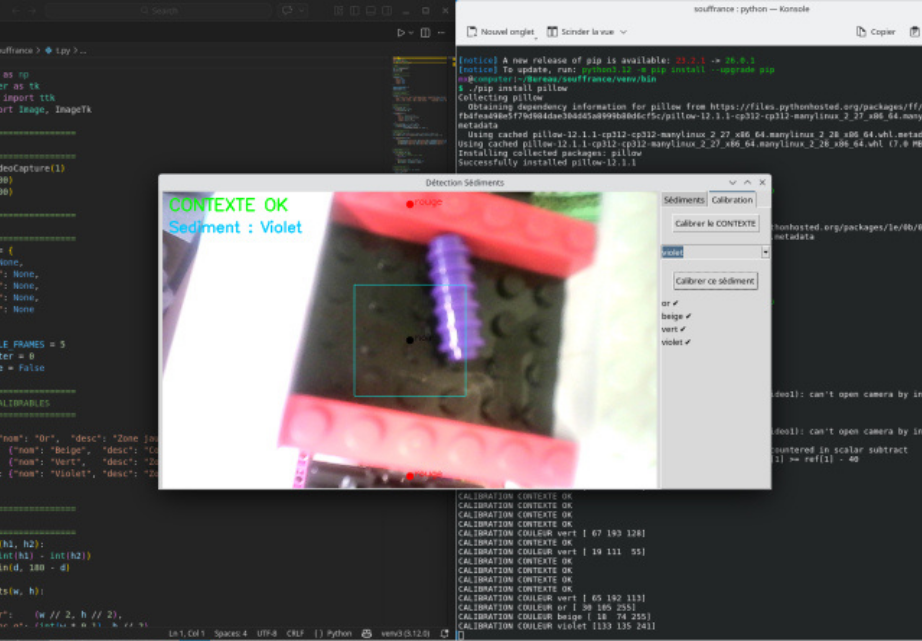Switch to the Sédiments tab
This screenshot has width=922, height=641.
(x=684, y=200)
